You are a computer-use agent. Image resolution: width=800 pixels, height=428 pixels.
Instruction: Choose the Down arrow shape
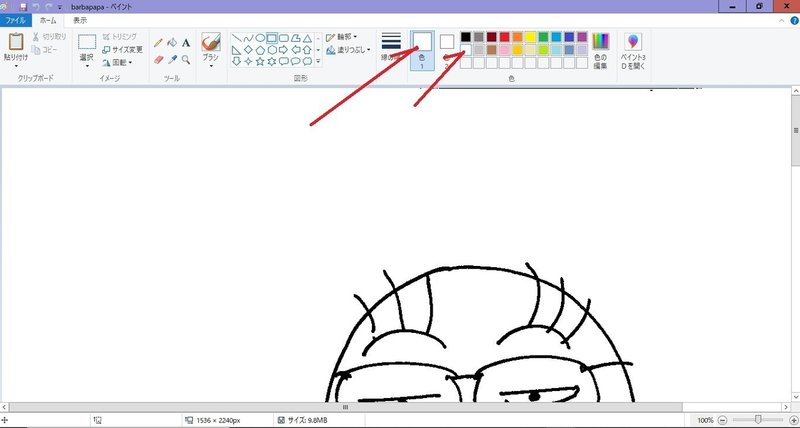point(236,62)
